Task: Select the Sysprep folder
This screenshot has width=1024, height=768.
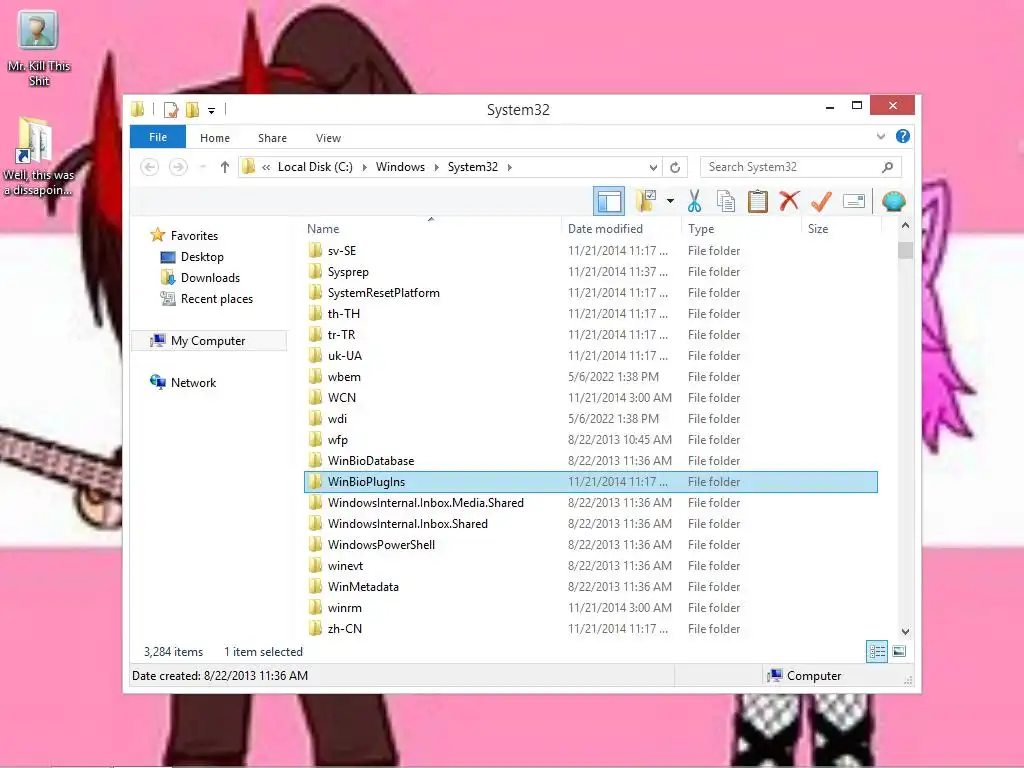Action: tap(590, 272)
